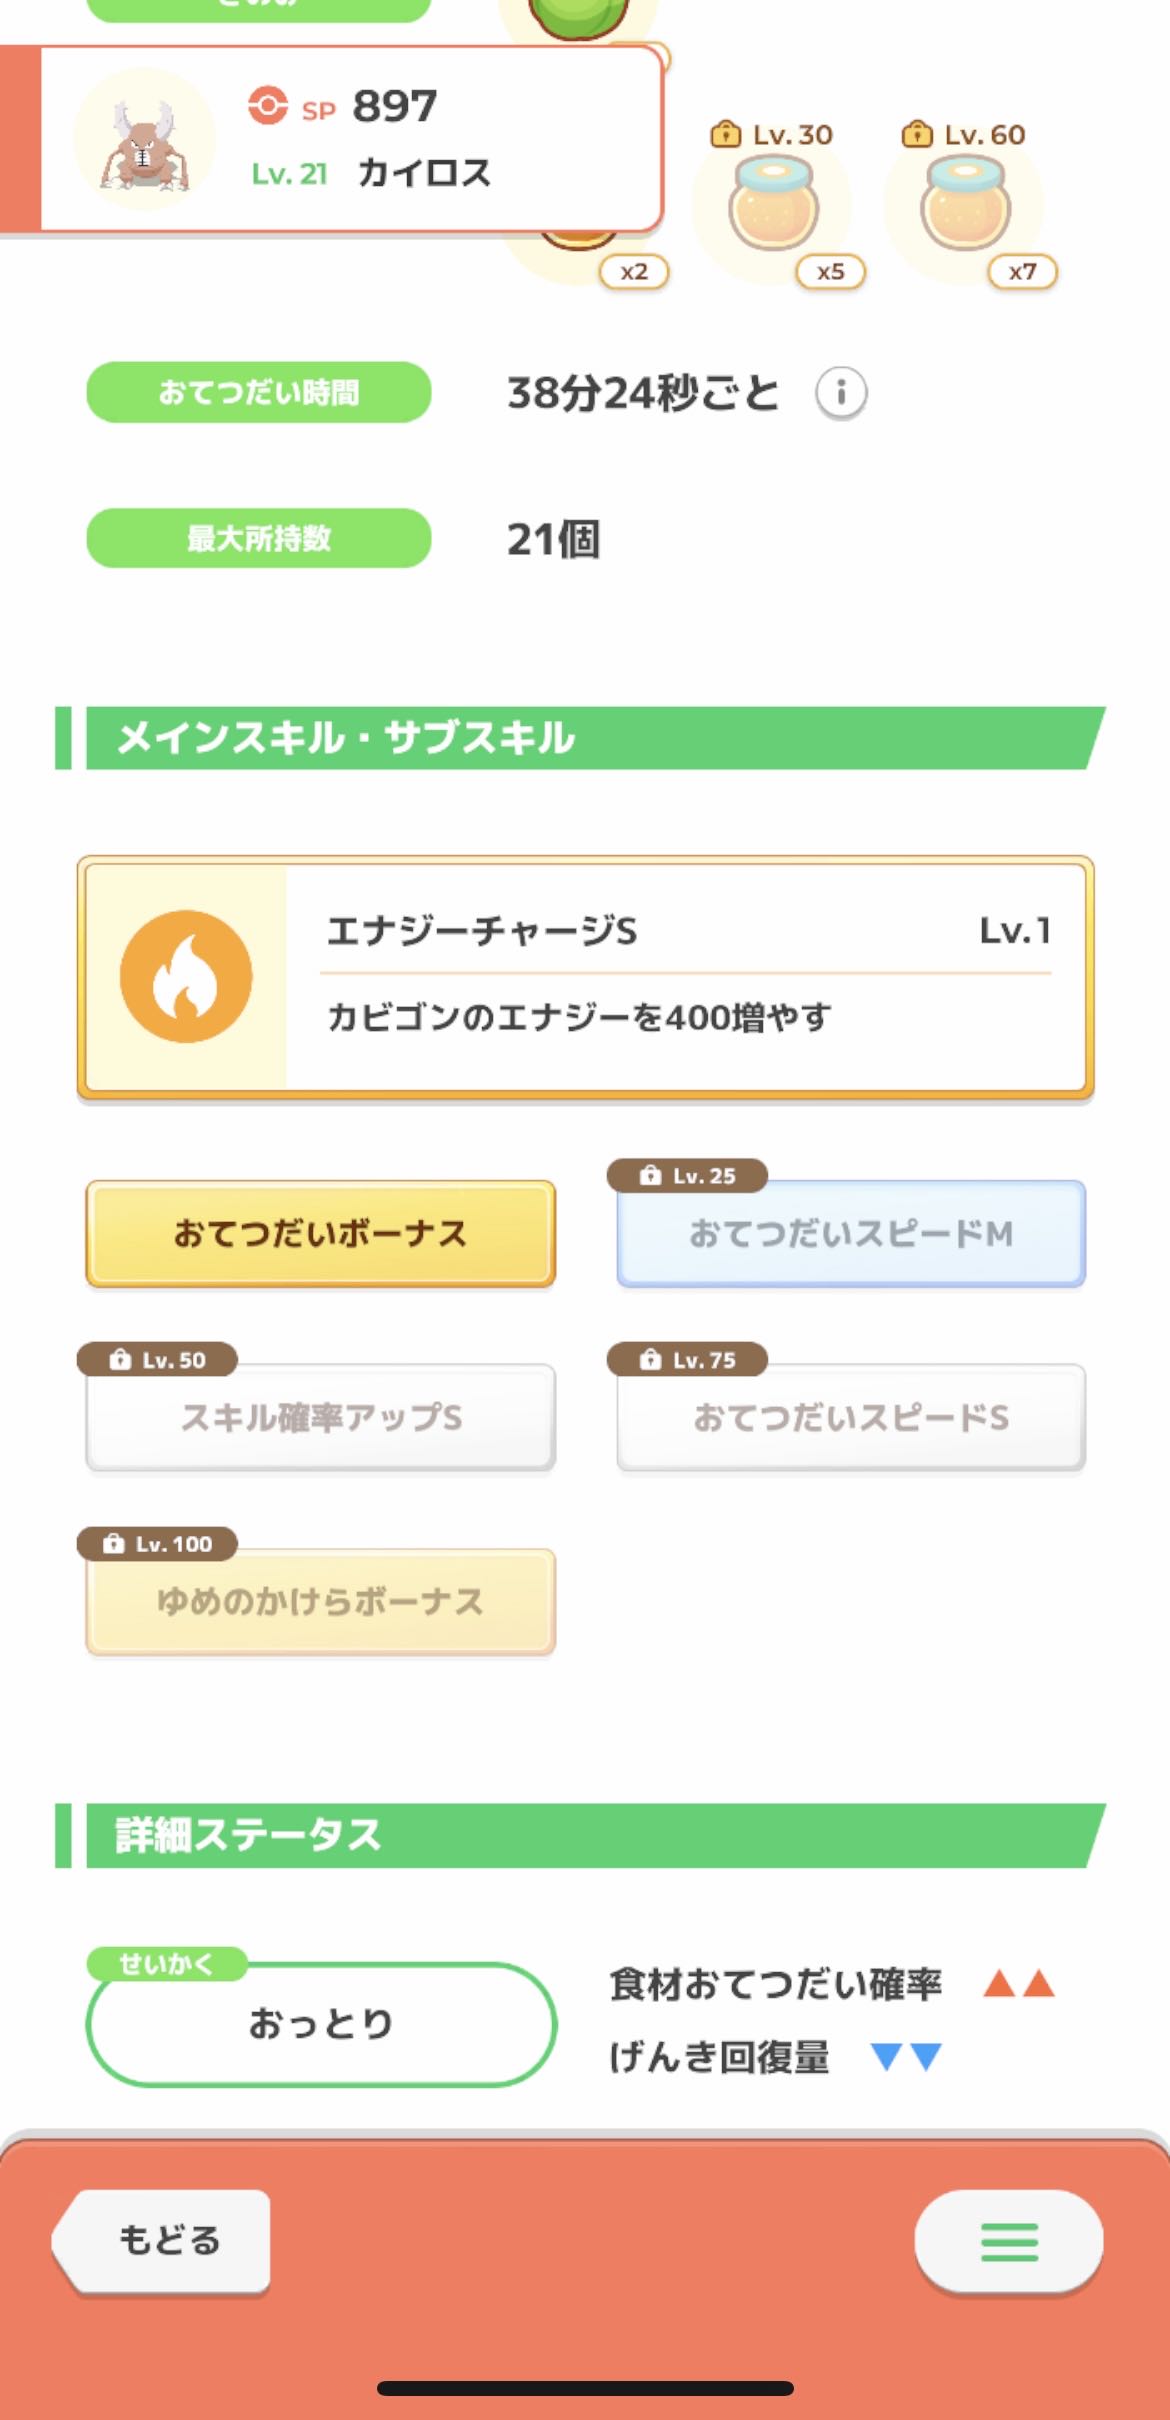Viewport: 1170px width, 2420px height.
Task: Tap the Poké Ball SP icon
Action: tap(268, 105)
